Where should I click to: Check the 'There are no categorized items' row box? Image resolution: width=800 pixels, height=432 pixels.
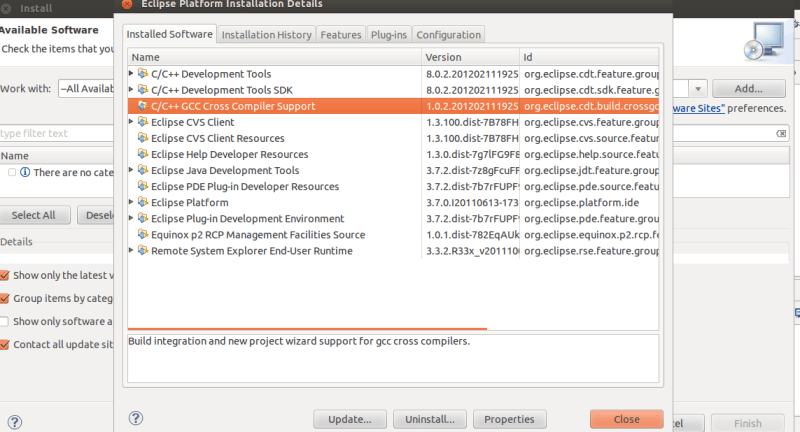pos(12,172)
